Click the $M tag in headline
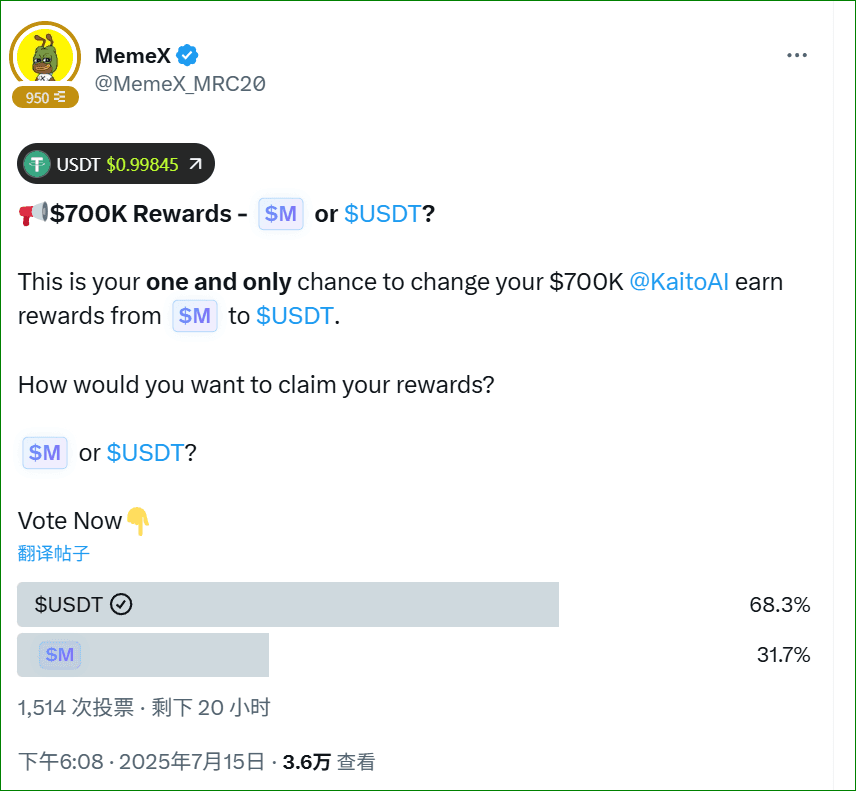 [280, 214]
